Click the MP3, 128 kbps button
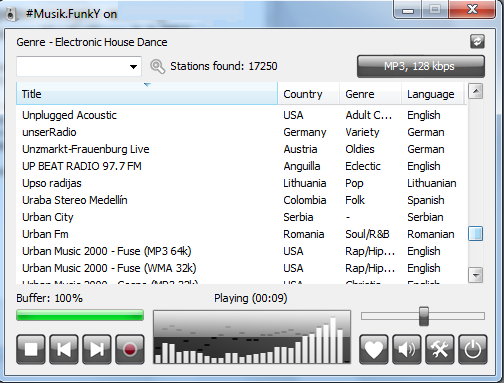The width and height of the screenshot is (504, 383). 421,66
